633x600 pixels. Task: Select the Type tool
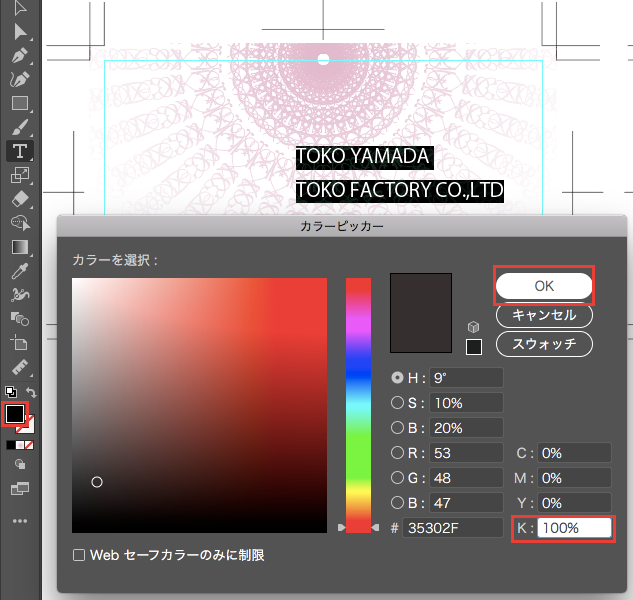[x=19, y=151]
